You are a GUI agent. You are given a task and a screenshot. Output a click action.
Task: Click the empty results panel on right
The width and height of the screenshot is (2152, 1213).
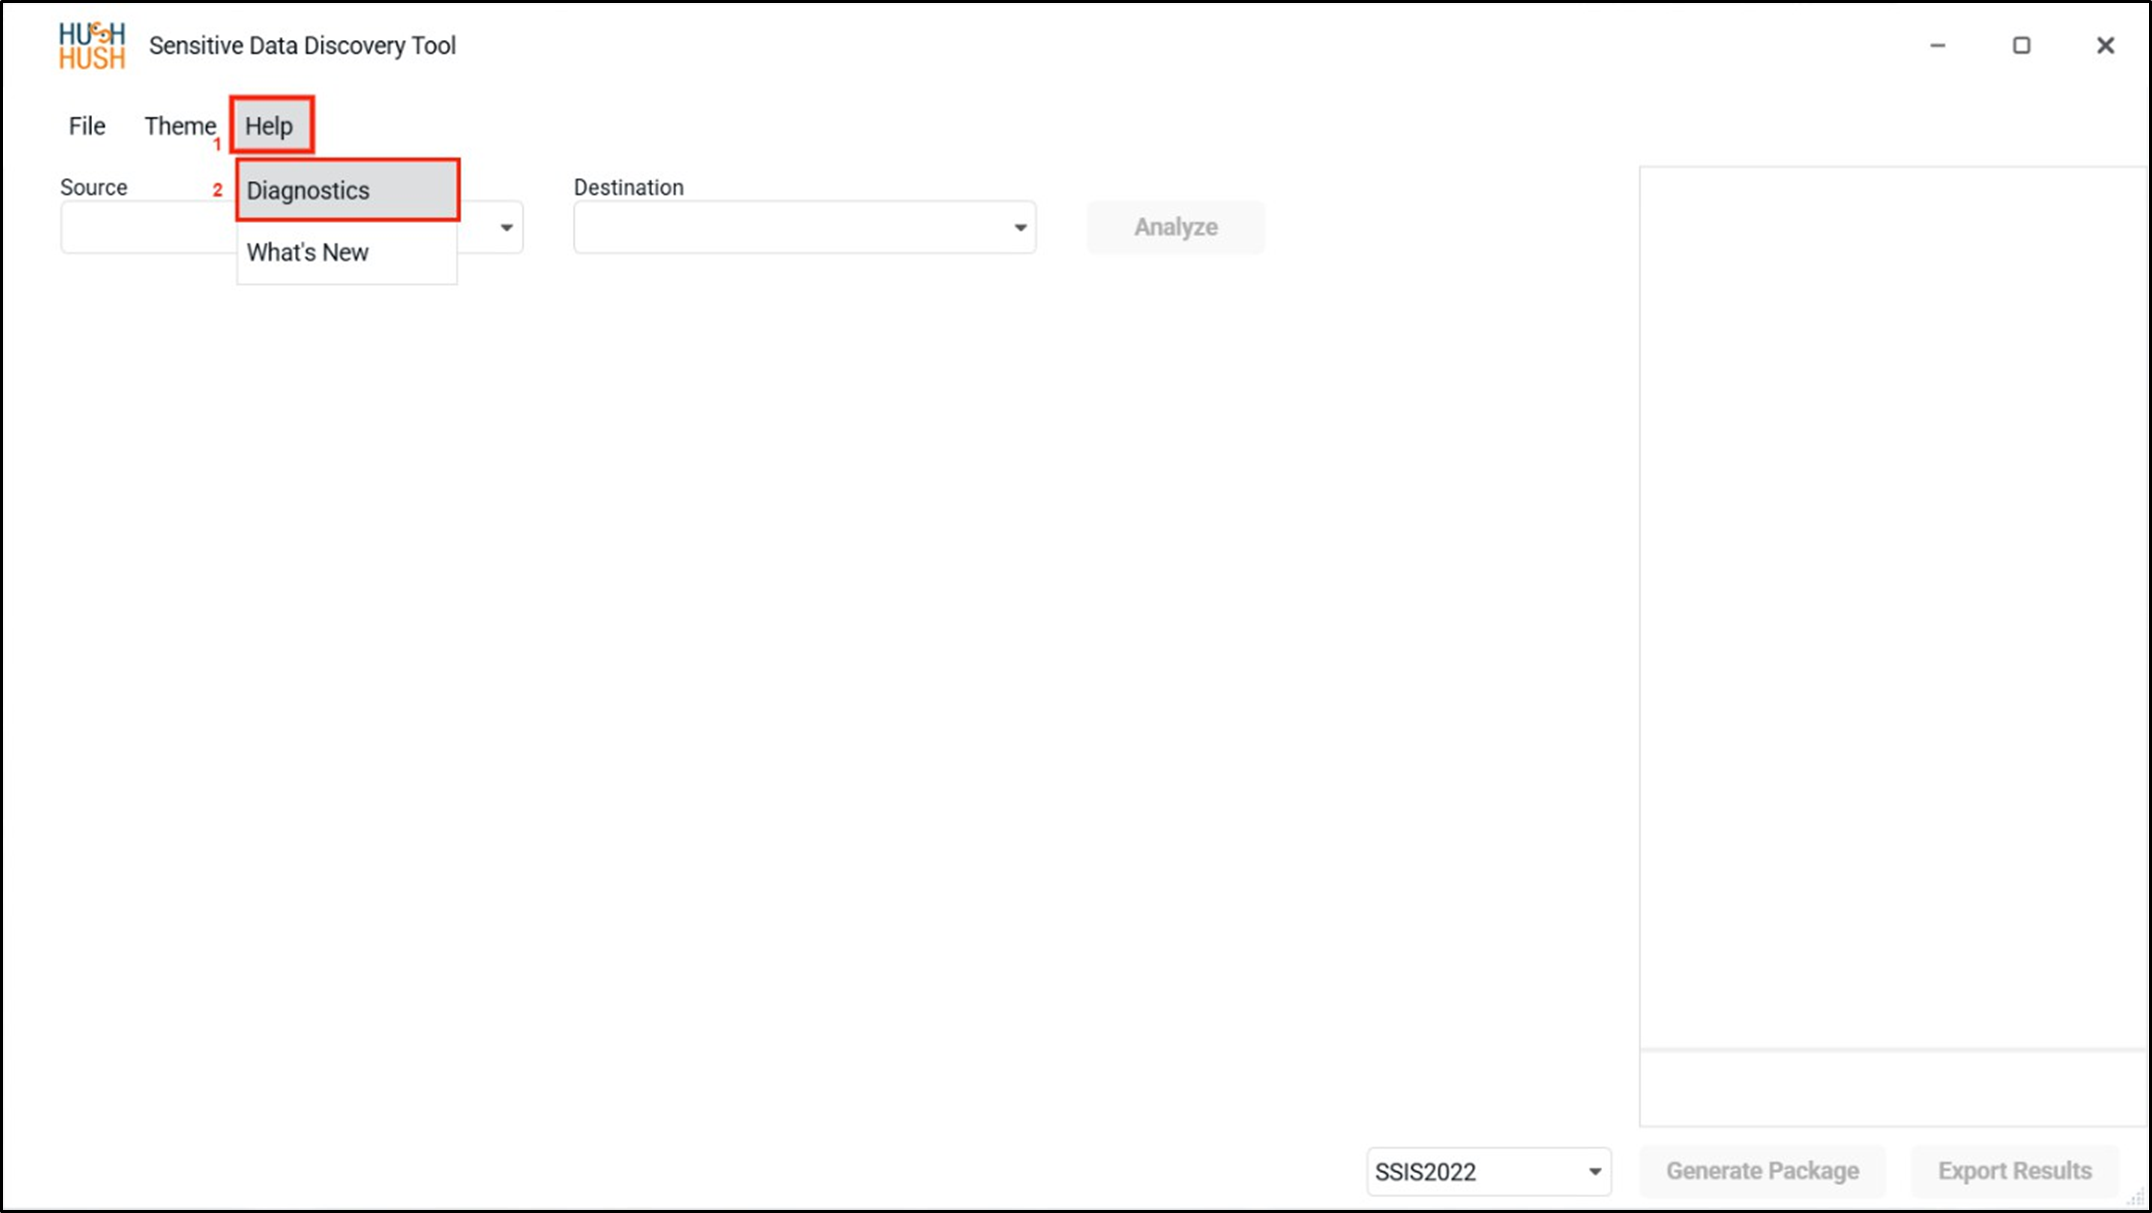(1893, 608)
